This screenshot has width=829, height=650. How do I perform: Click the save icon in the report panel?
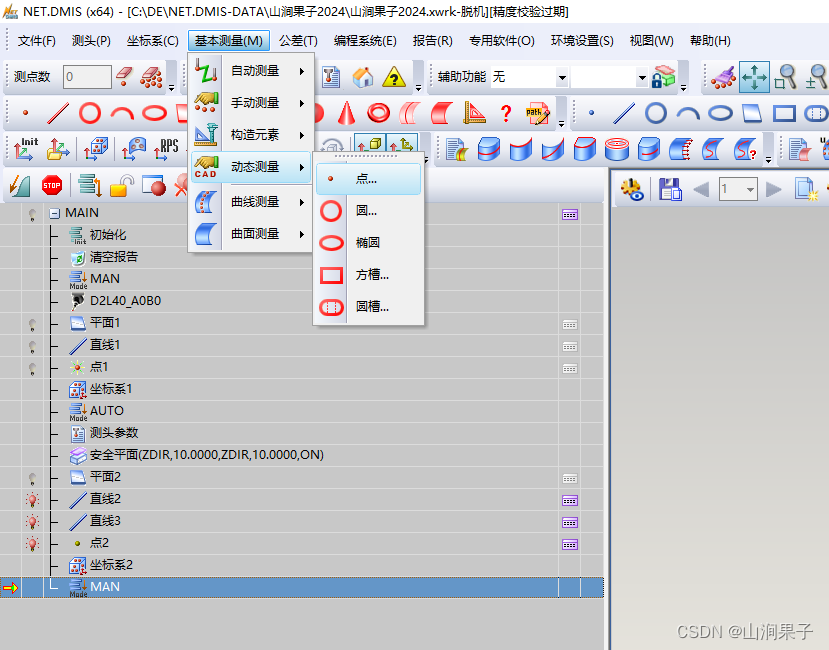pos(671,188)
